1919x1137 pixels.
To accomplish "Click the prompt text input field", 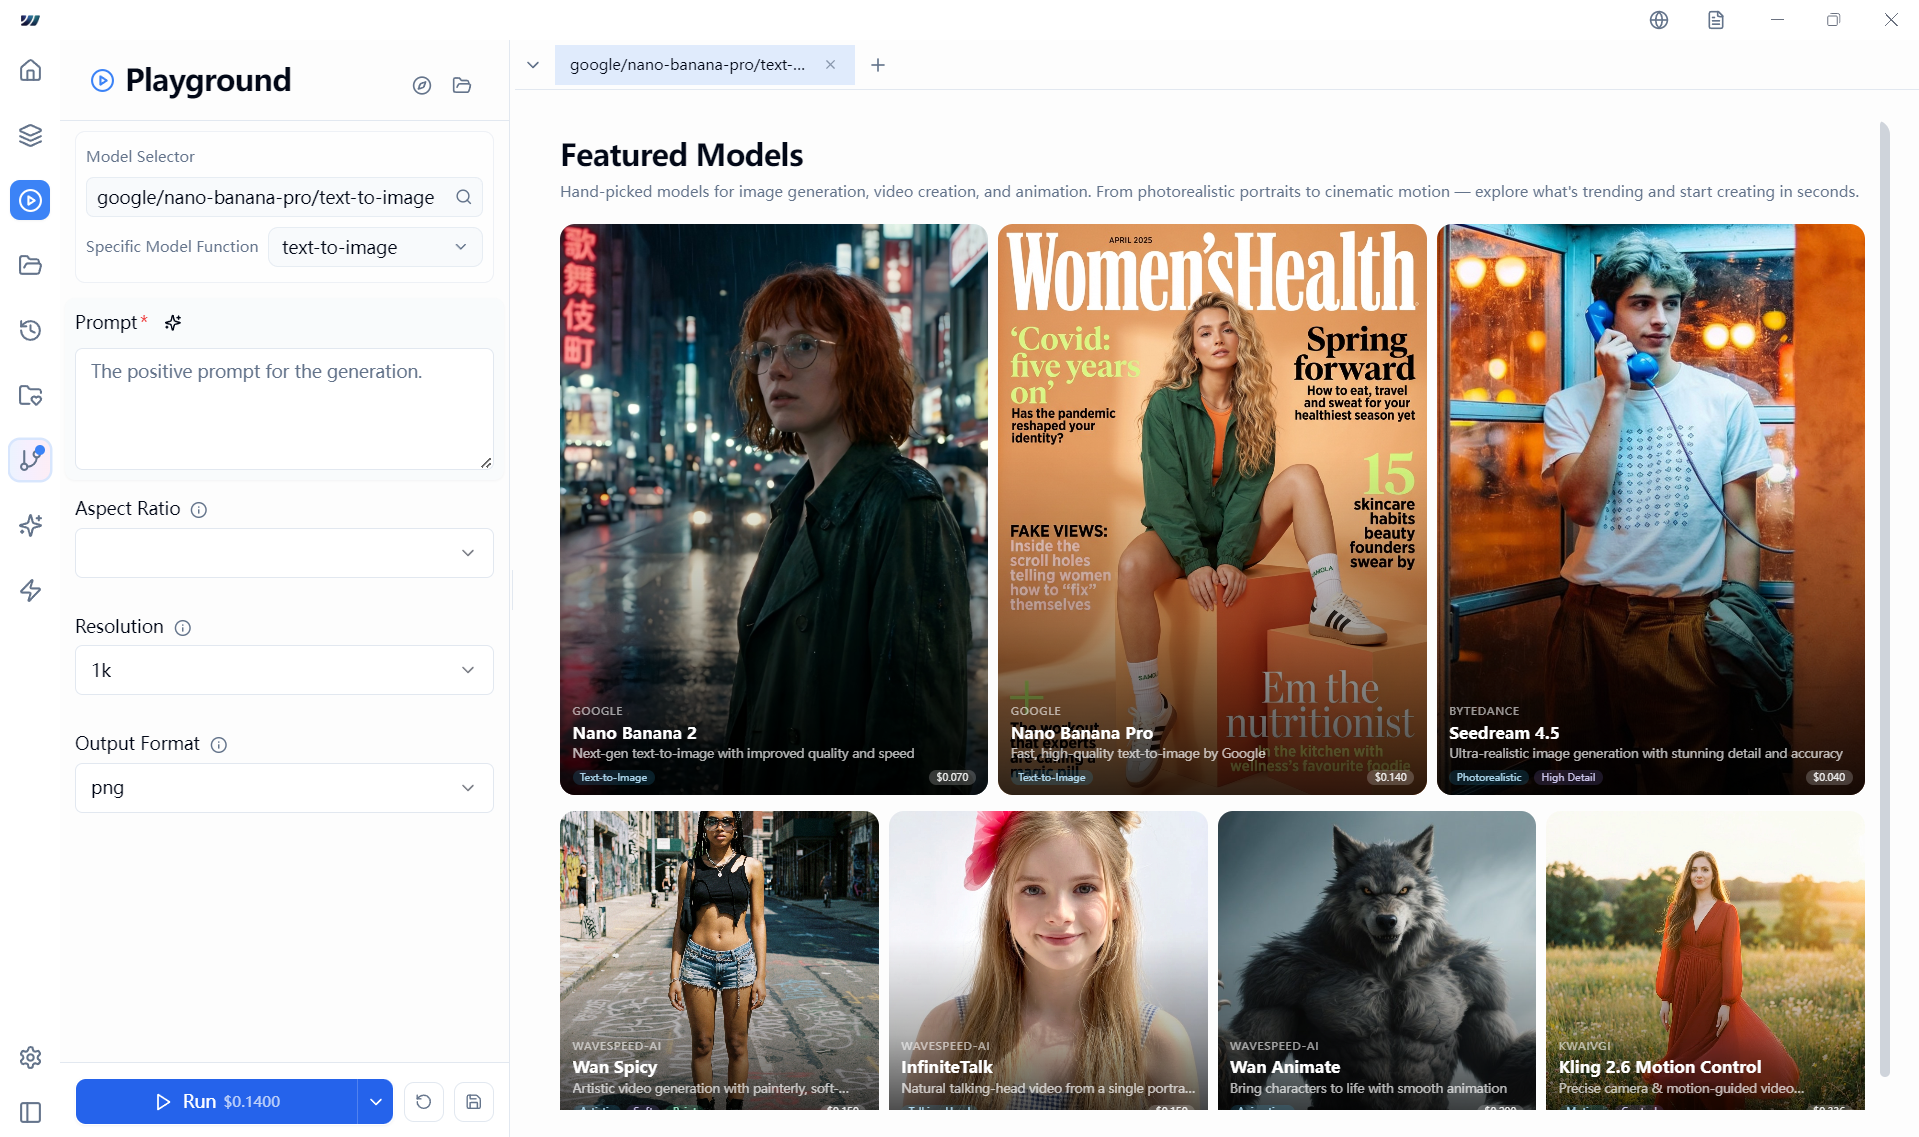I will coord(284,408).
